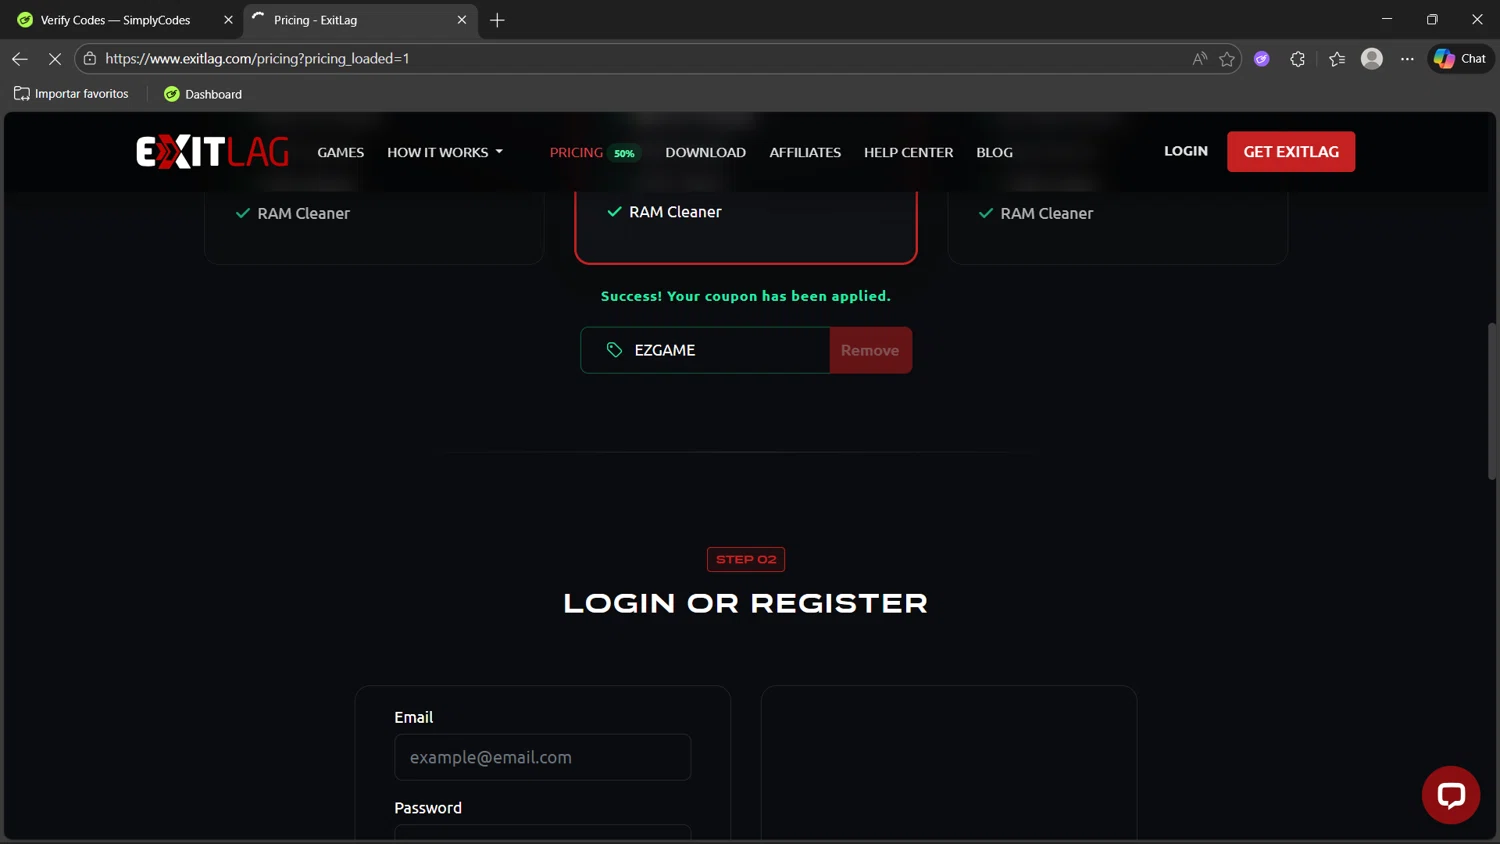Screen dimensions: 1500x844
Task: Click Login in the header
Action: click(1186, 151)
